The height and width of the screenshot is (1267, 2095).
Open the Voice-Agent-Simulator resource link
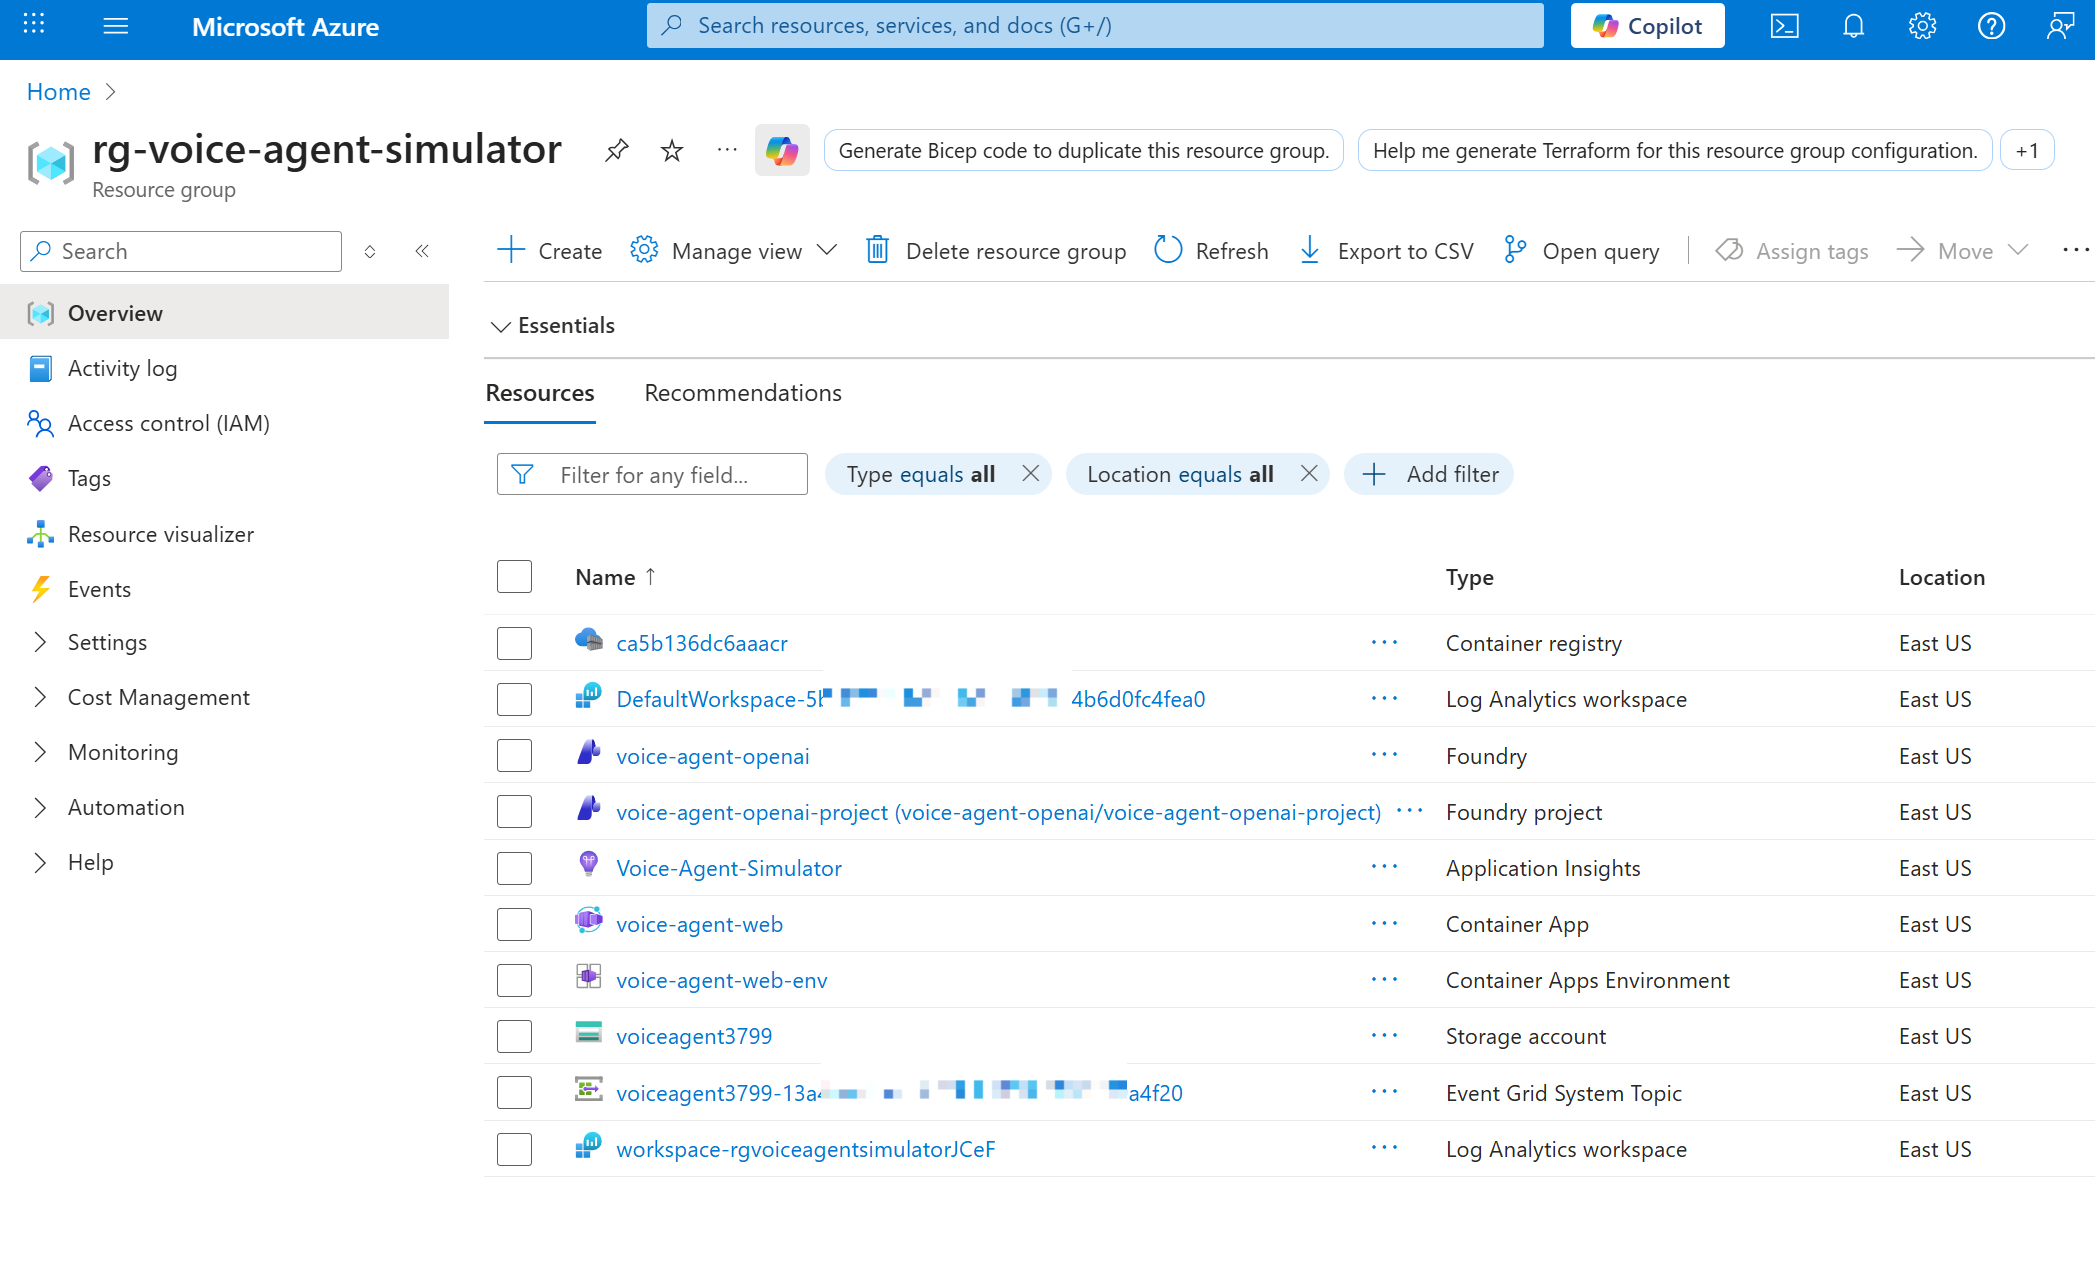728,867
